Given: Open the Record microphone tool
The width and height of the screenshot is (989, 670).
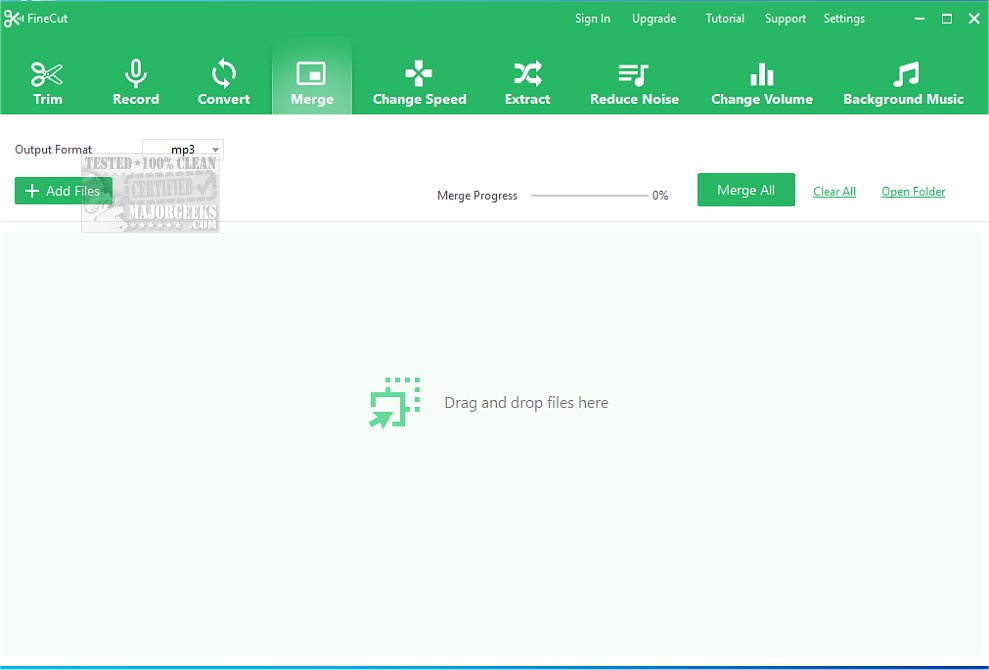Looking at the screenshot, I should 136,83.
